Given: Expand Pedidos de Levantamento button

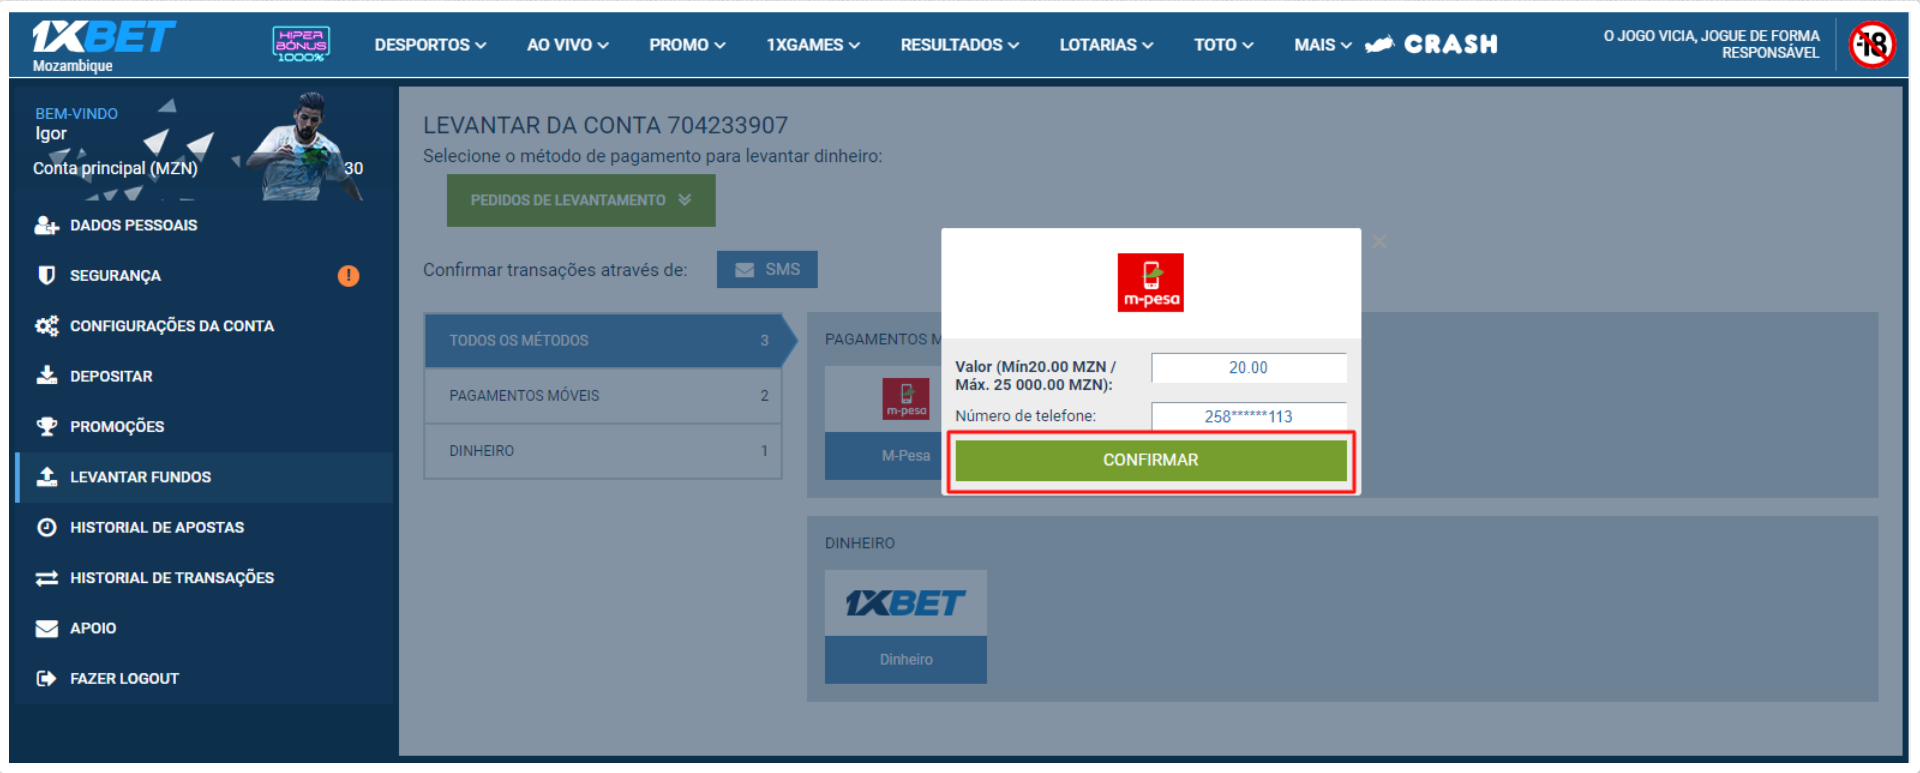Looking at the screenshot, I should 581,200.
